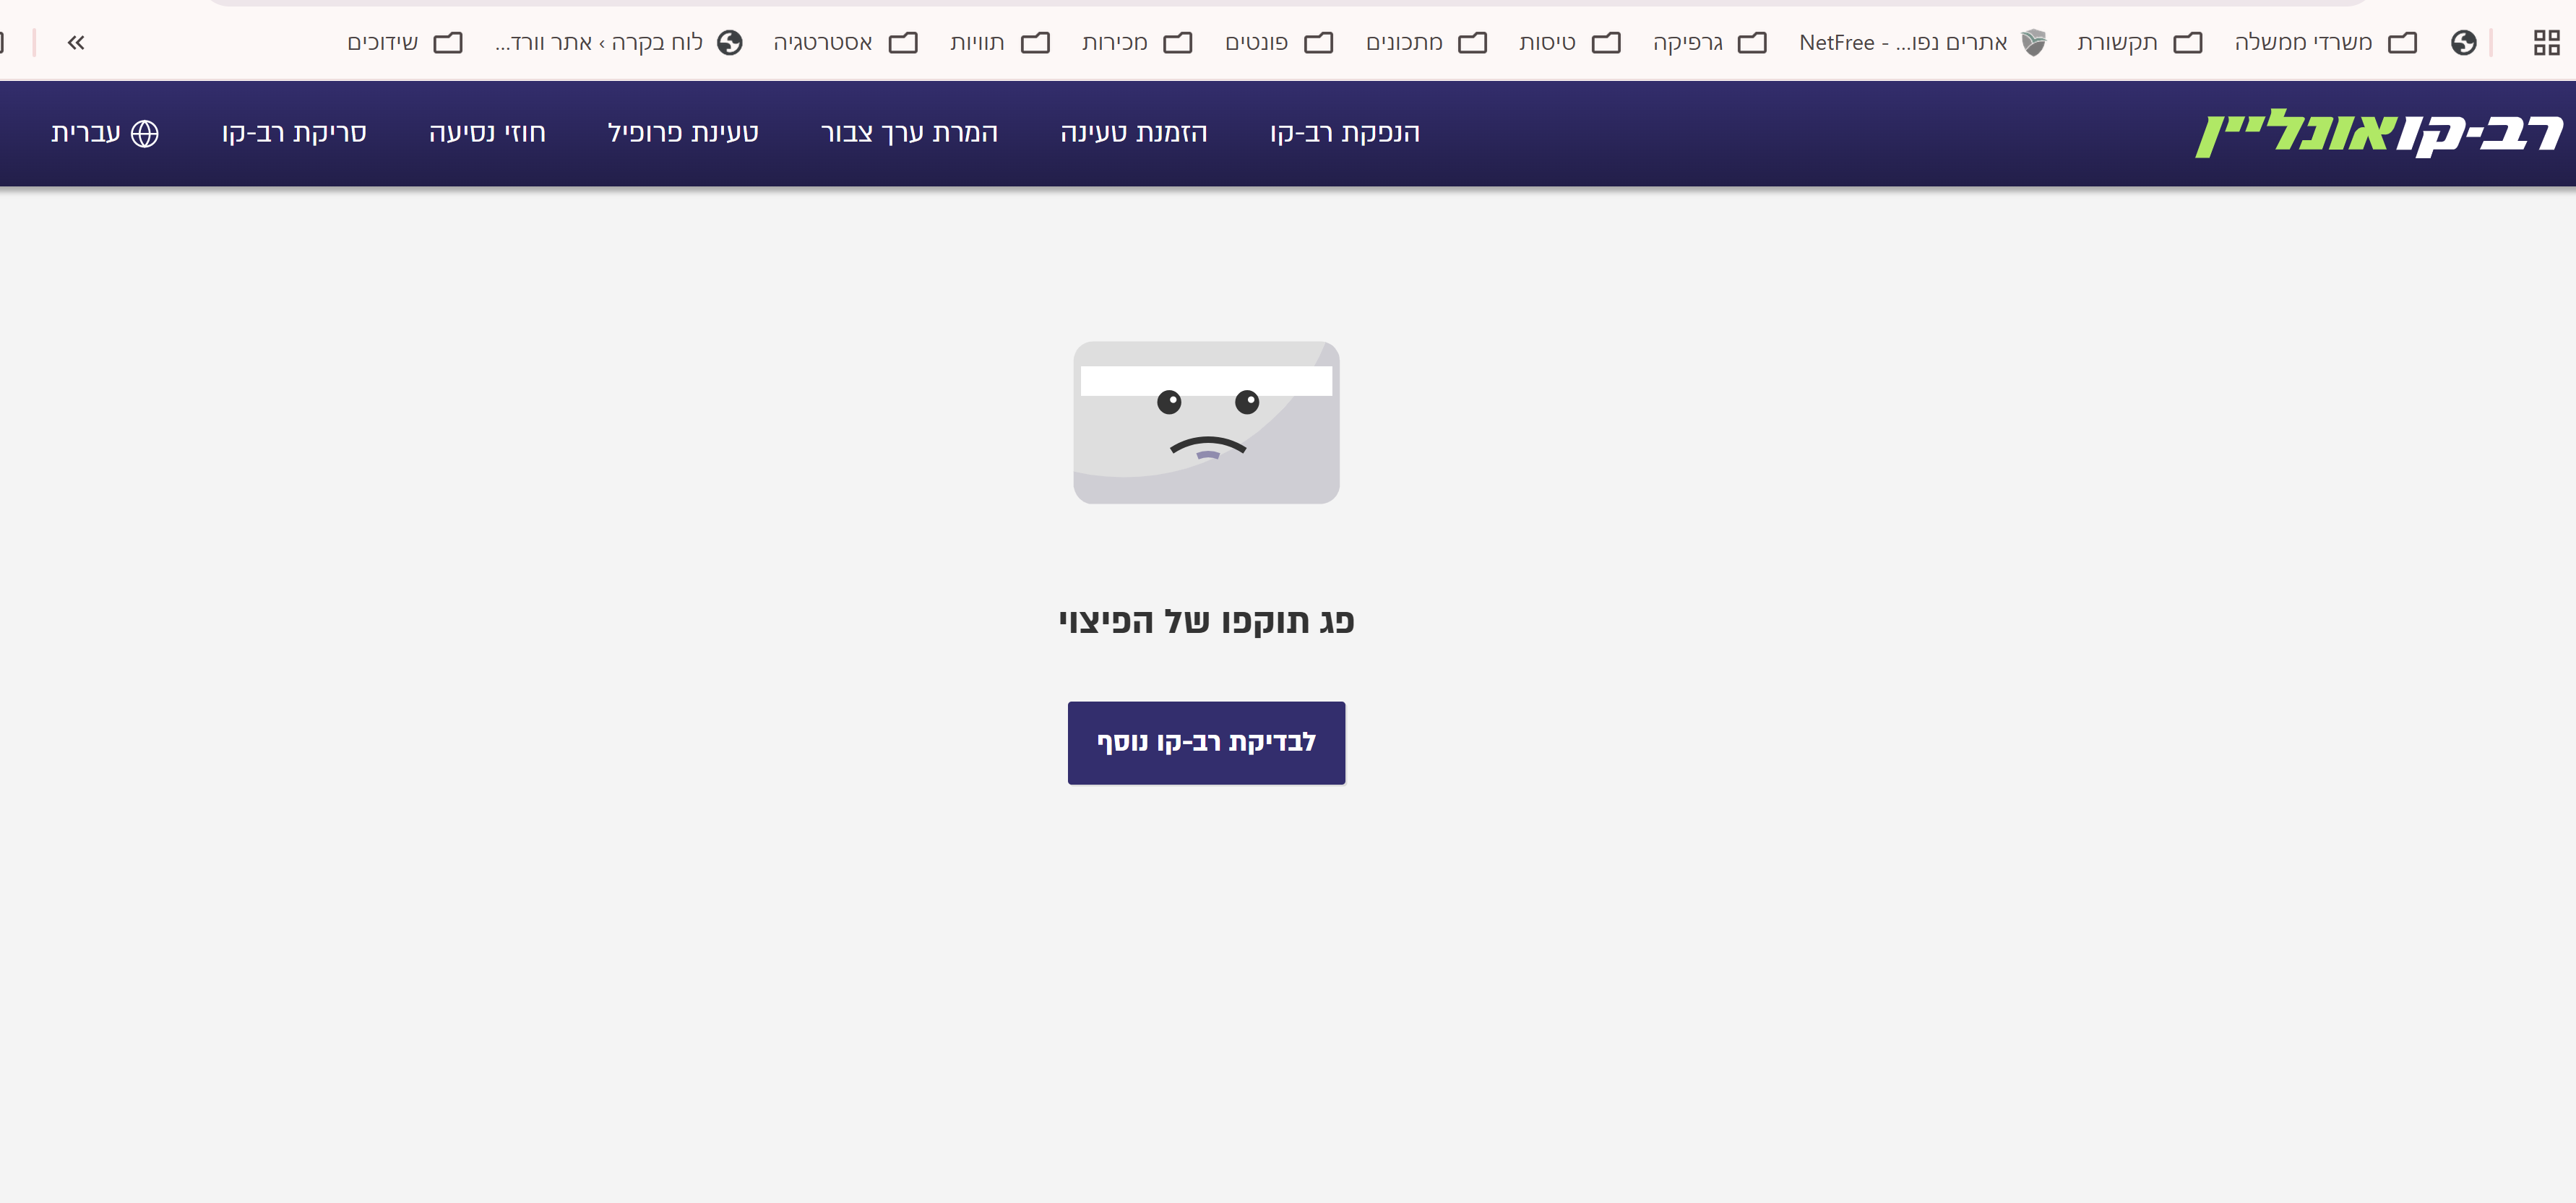The width and height of the screenshot is (2576, 1203).
Task: Click the folder icon of the תקשורת bookmark
Action: [x=2188, y=42]
